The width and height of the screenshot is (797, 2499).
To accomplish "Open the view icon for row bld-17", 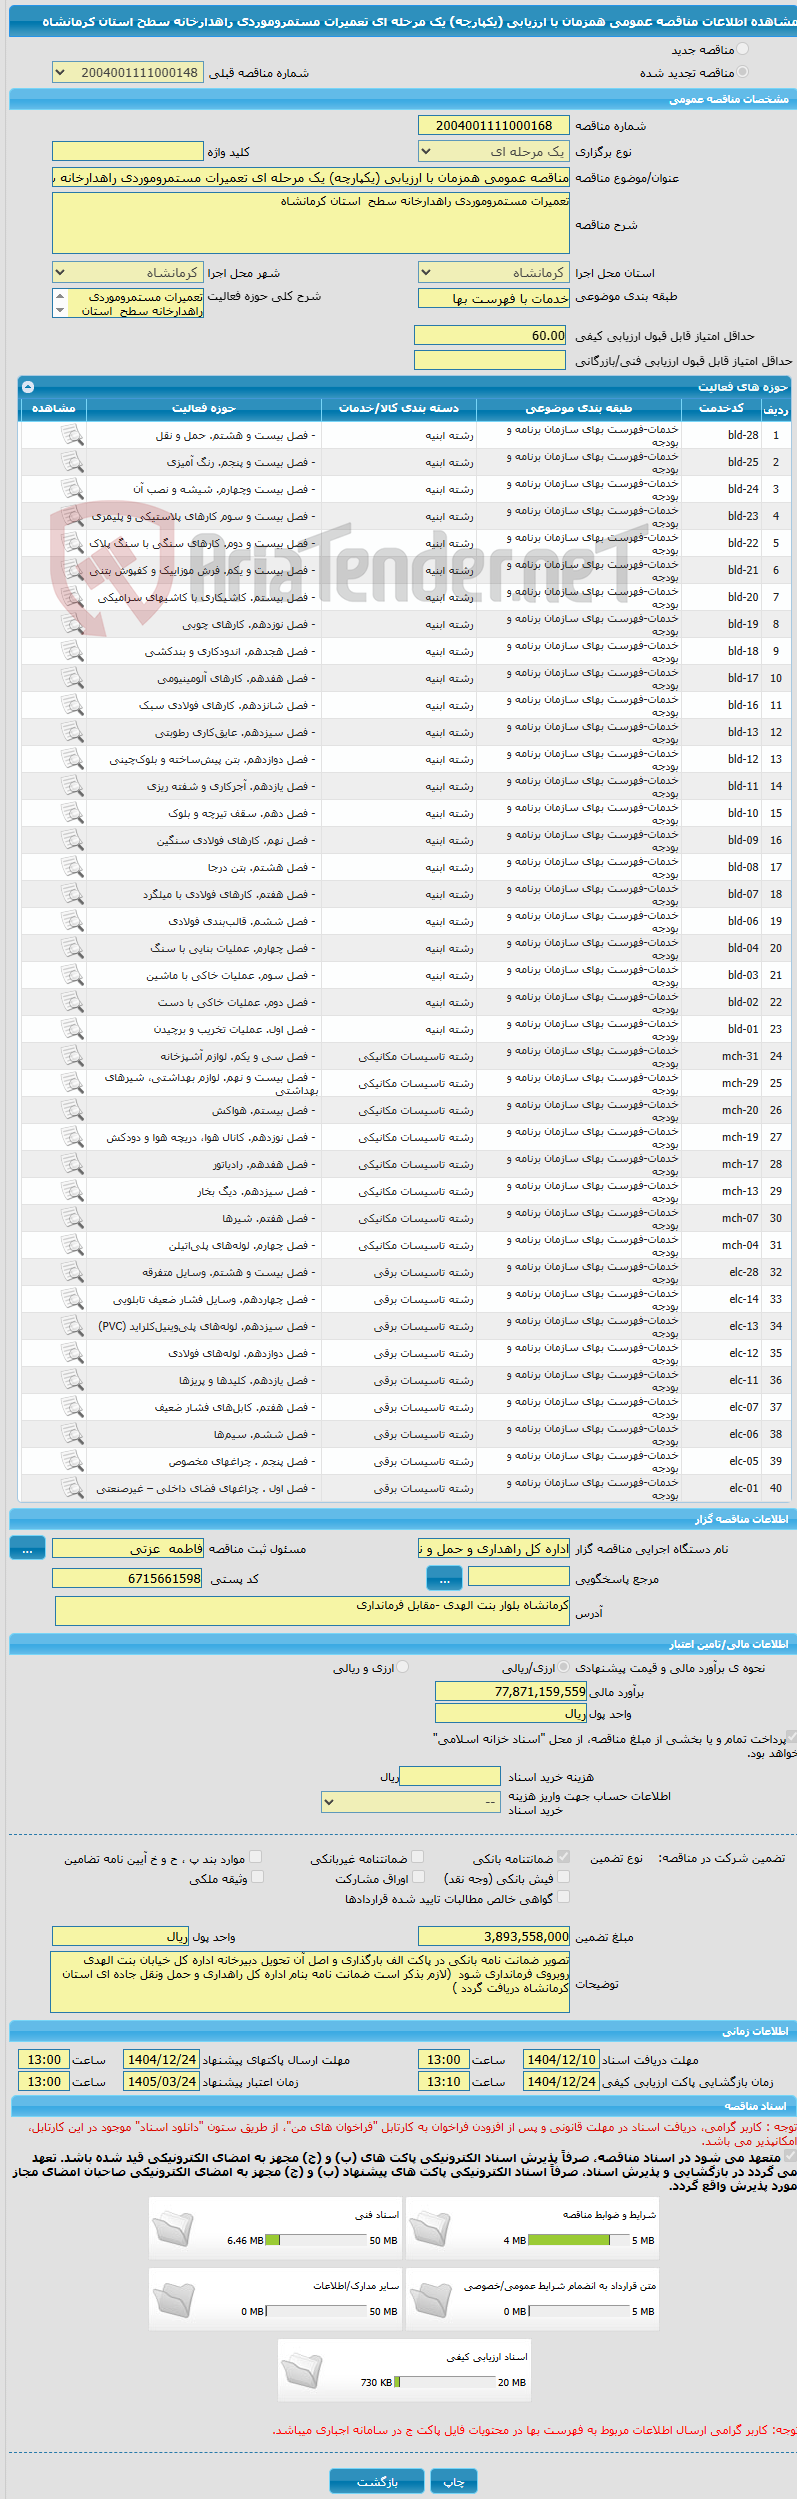I will pos(71,678).
